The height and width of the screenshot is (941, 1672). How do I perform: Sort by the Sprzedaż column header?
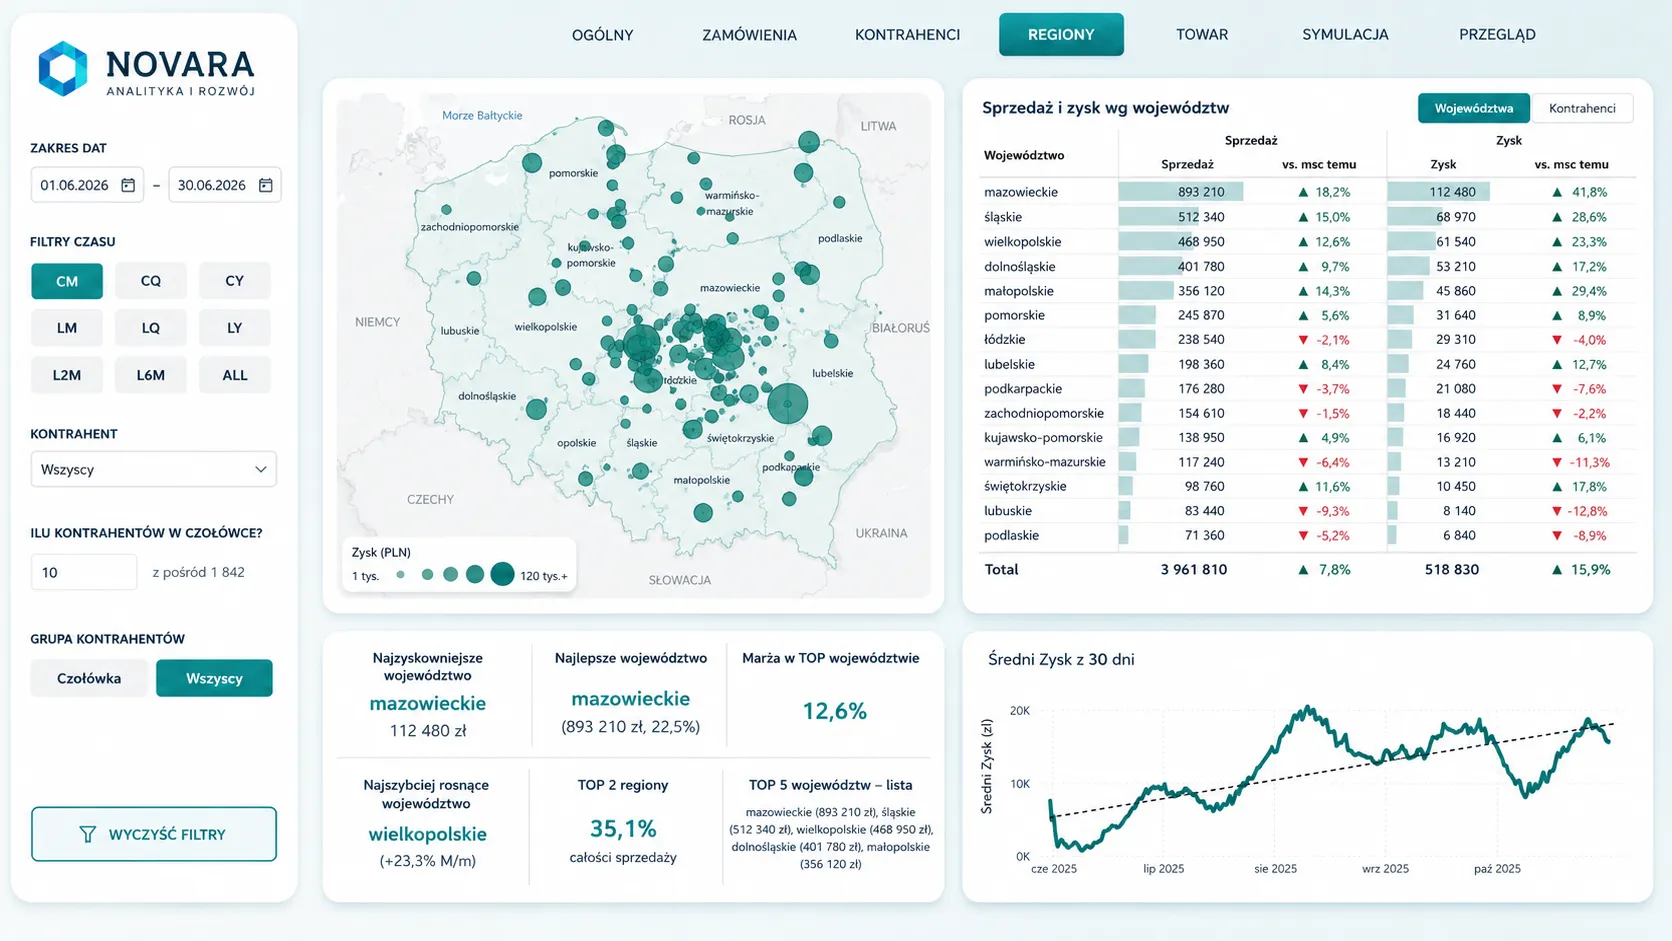[x=1187, y=164]
